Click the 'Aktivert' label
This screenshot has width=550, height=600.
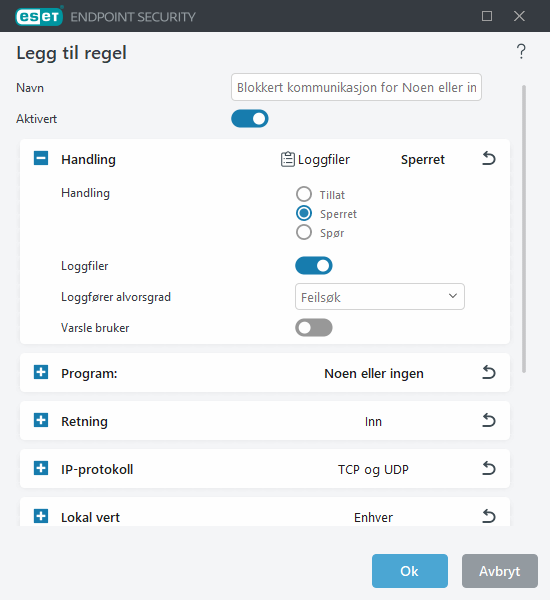coord(36,119)
